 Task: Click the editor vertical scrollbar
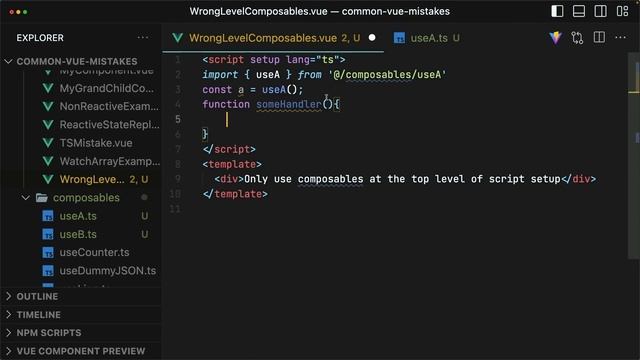pos(633,155)
